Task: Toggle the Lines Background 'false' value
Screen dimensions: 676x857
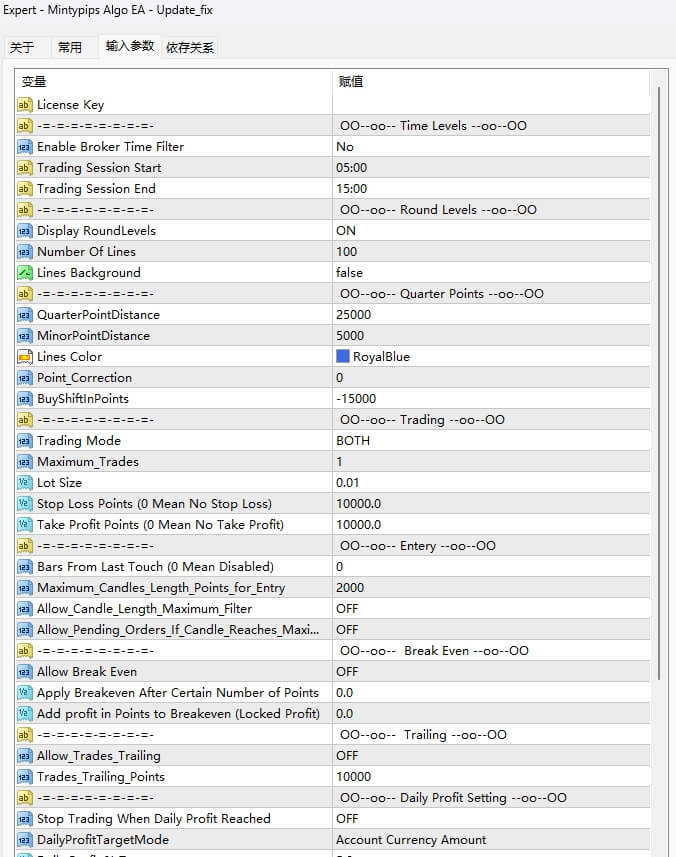Action: point(491,273)
